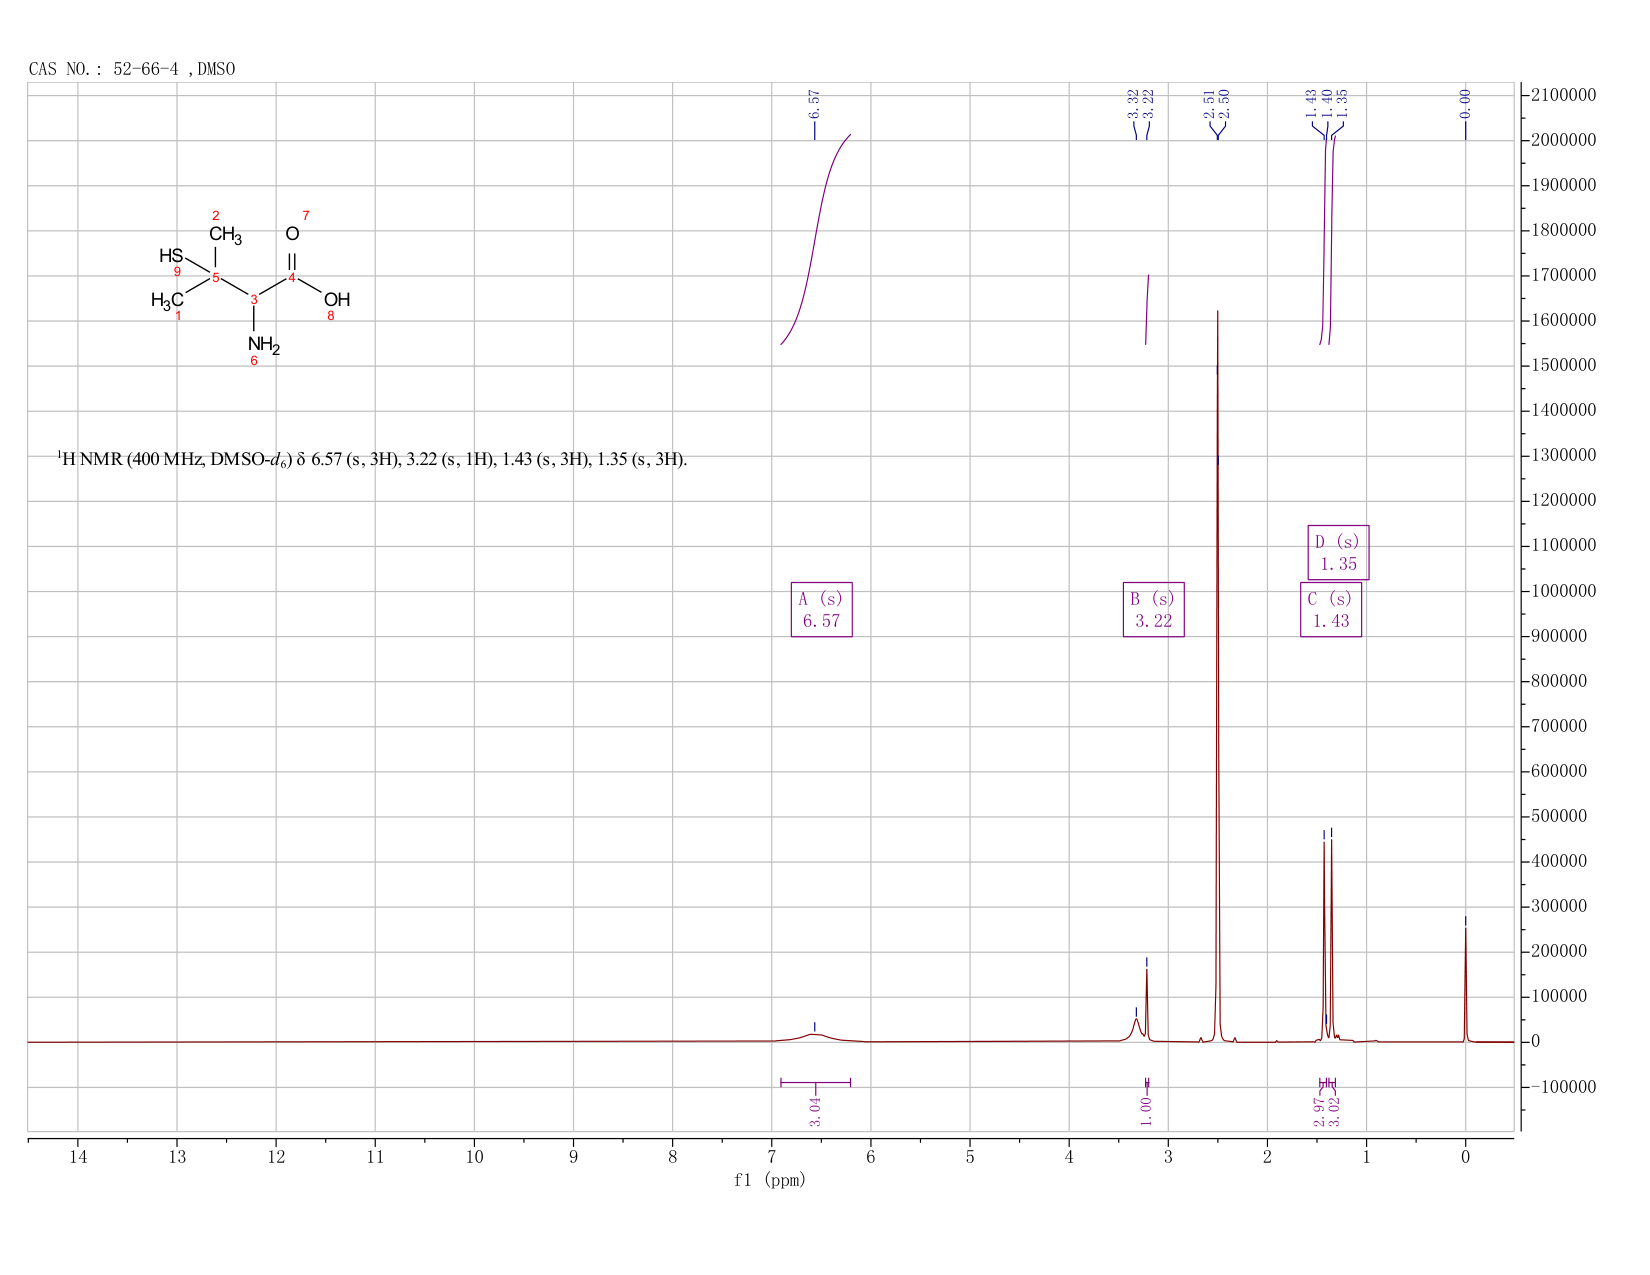Click the upper CH3 group labeled 2
Screen dimensions: 1650x1275
pos(225,236)
